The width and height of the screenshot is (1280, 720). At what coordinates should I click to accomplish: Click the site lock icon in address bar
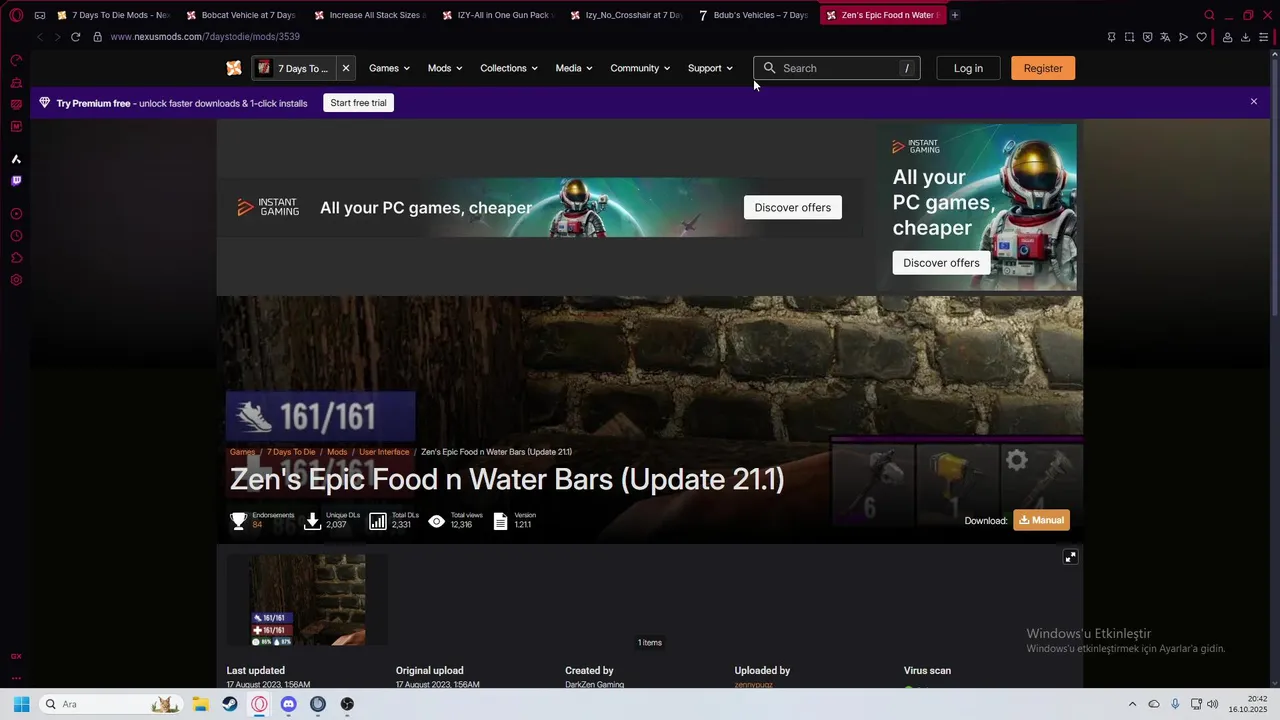pyautogui.click(x=97, y=37)
